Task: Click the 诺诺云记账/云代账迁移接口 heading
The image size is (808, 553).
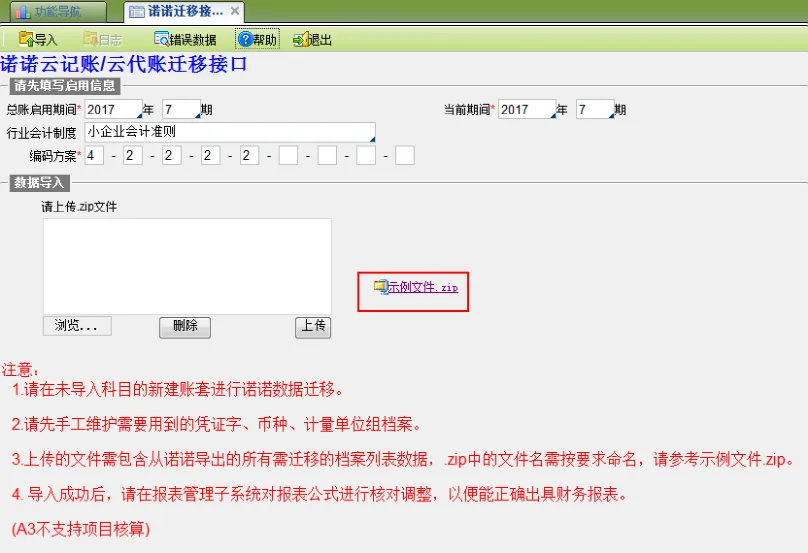Action: pyautogui.click(x=124, y=64)
